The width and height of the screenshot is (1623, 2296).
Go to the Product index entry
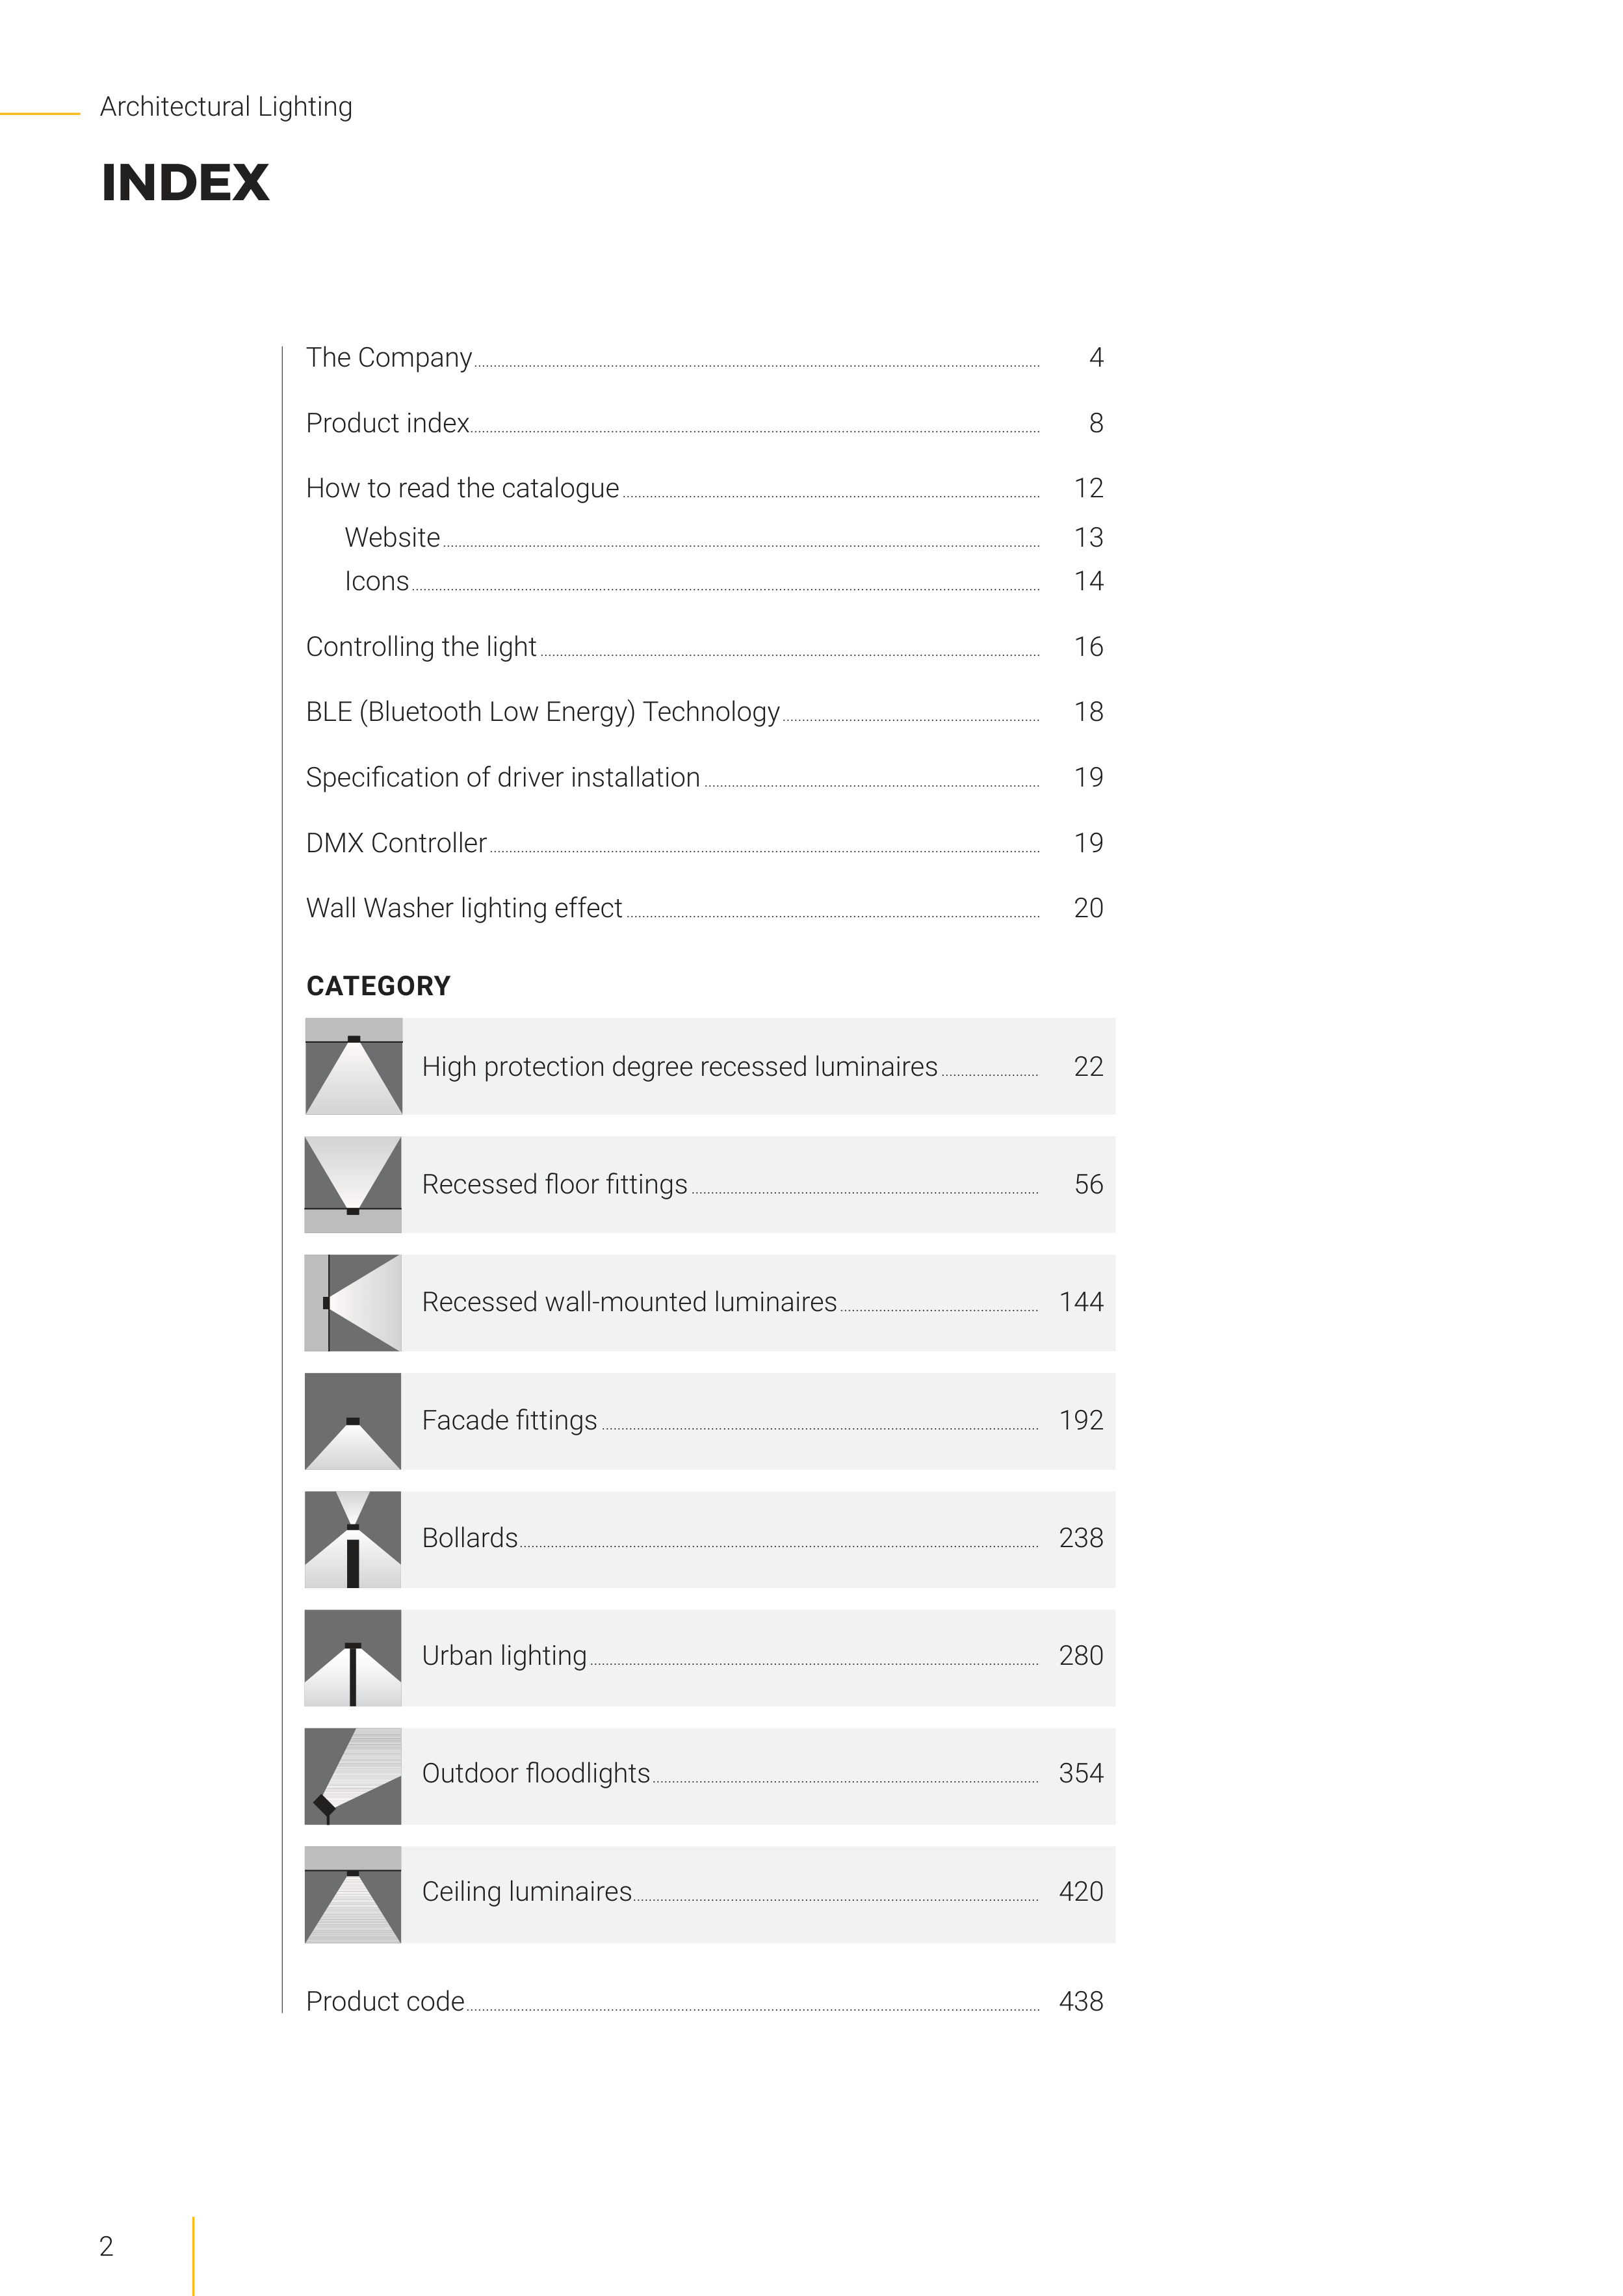(x=388, y=423)
